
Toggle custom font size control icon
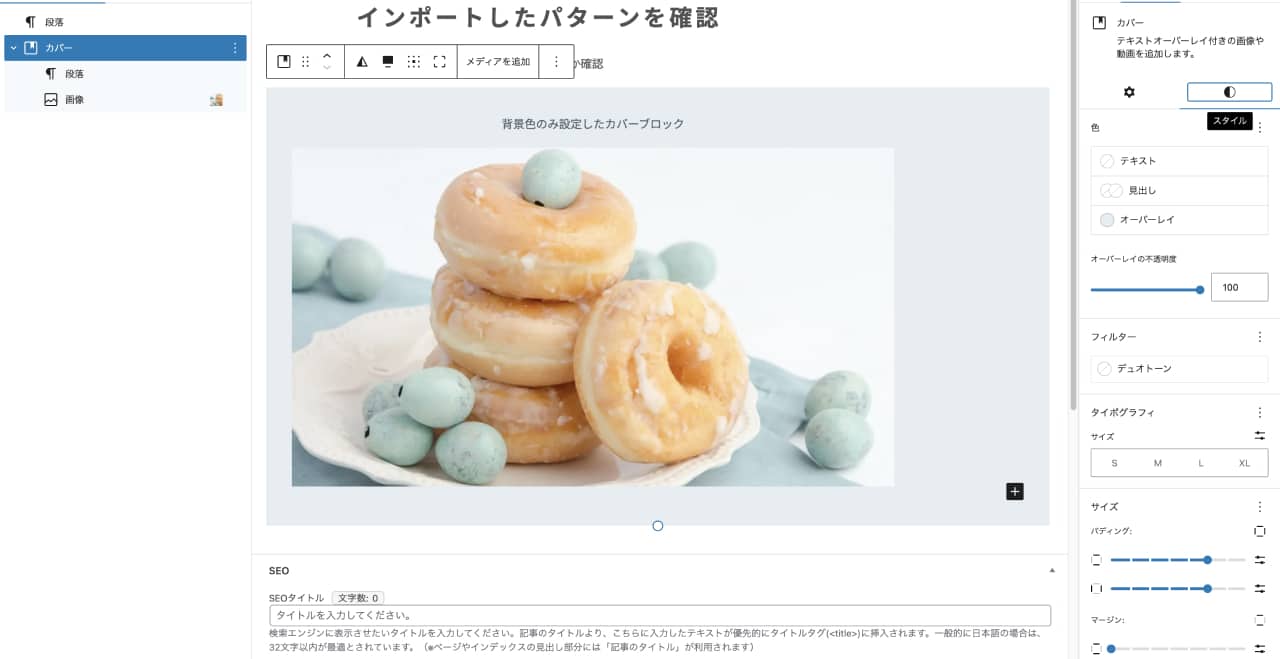click(x=1260, y=436)
